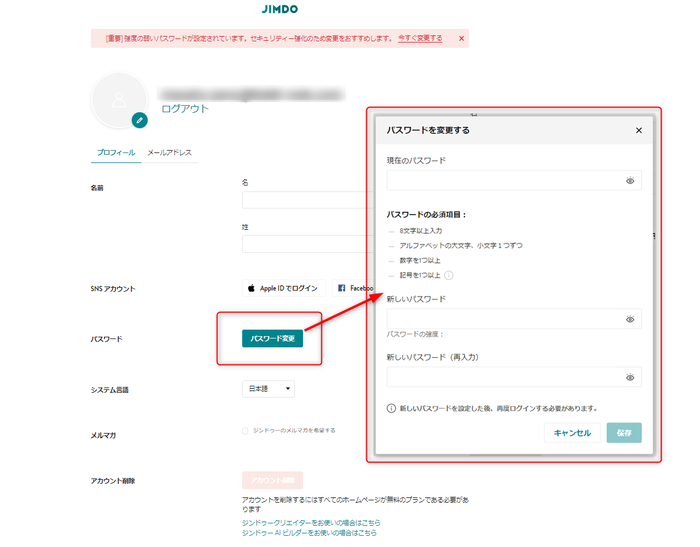Click the 8文字以上入力 requirement text

(x=421, y=231)
